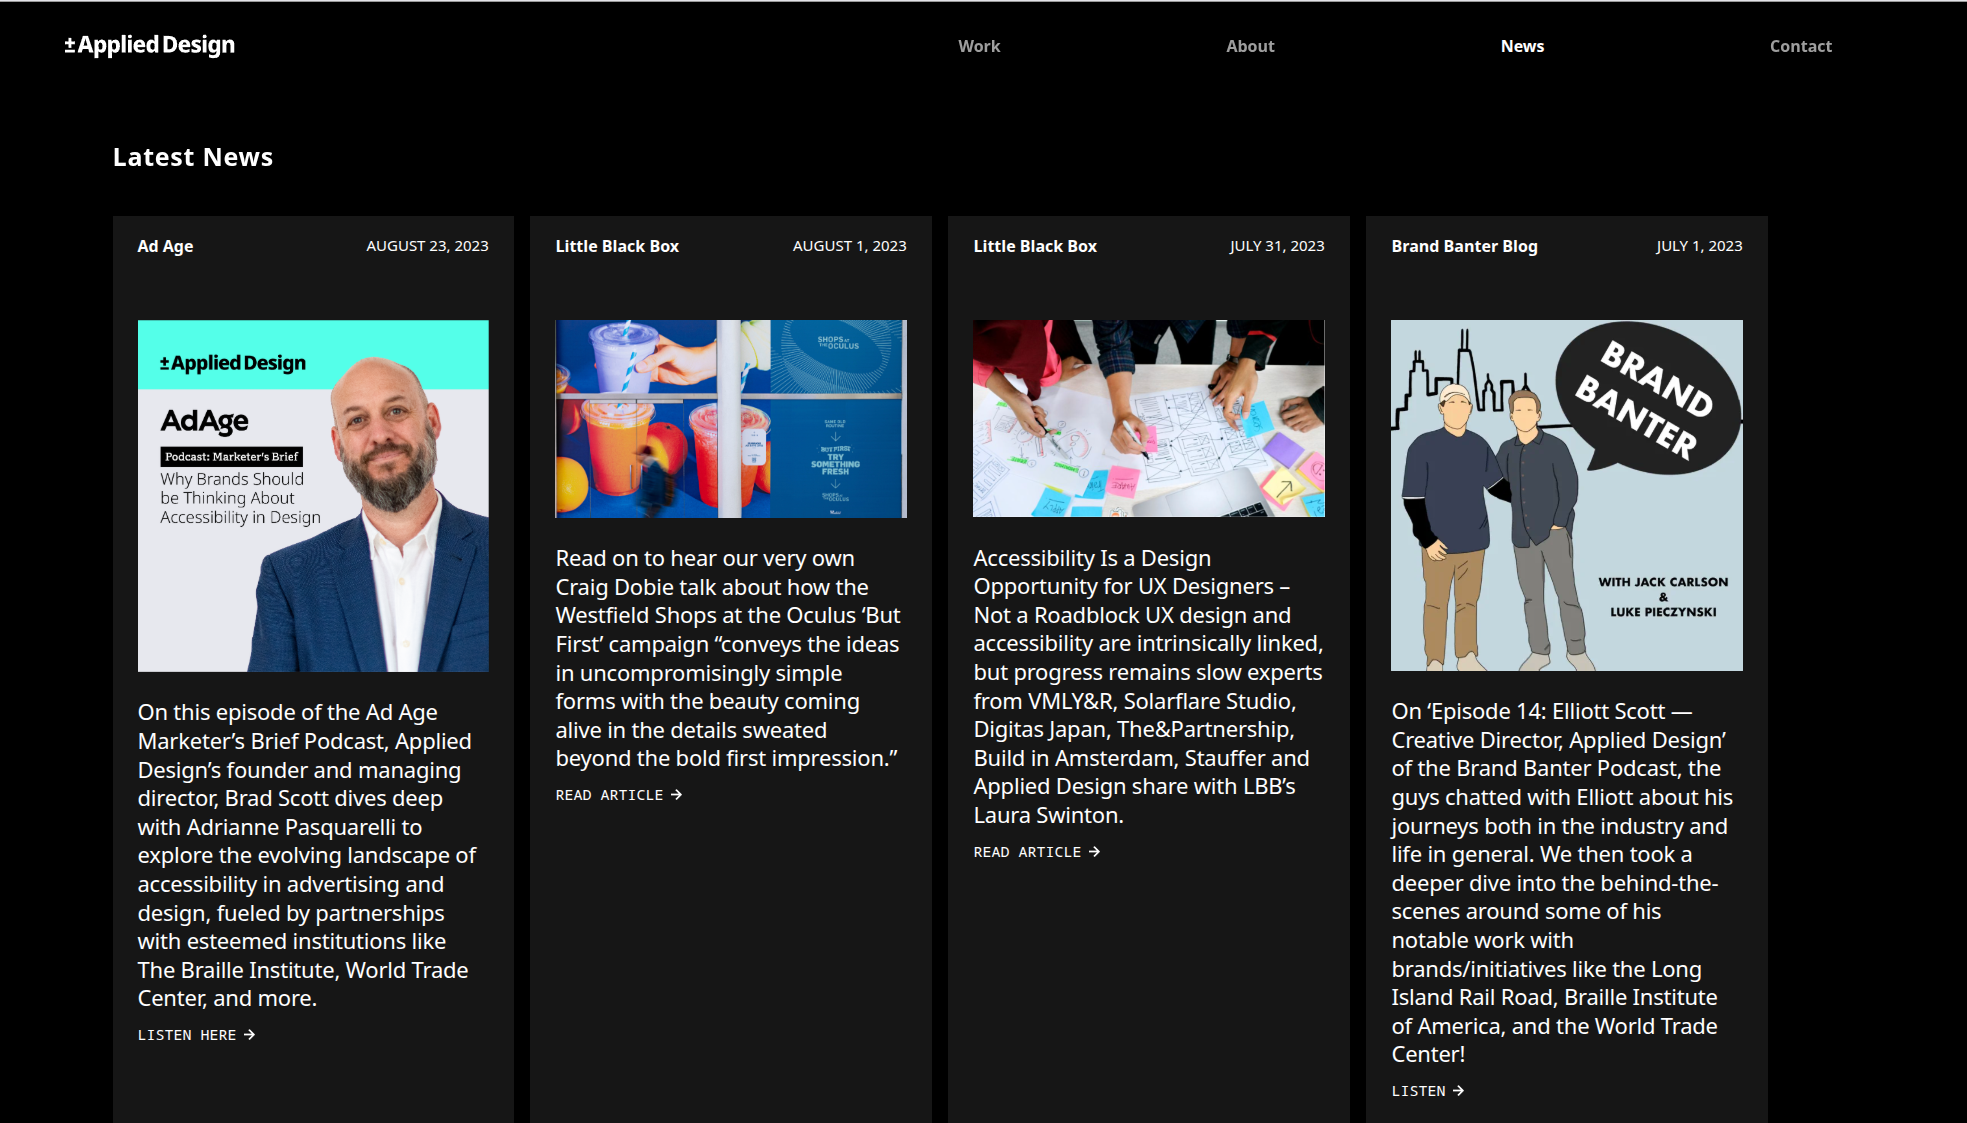This screenshot has width=1967, height=1123.
Task: Click the Little Black Box label dated August 1
Action: [617, 246]
